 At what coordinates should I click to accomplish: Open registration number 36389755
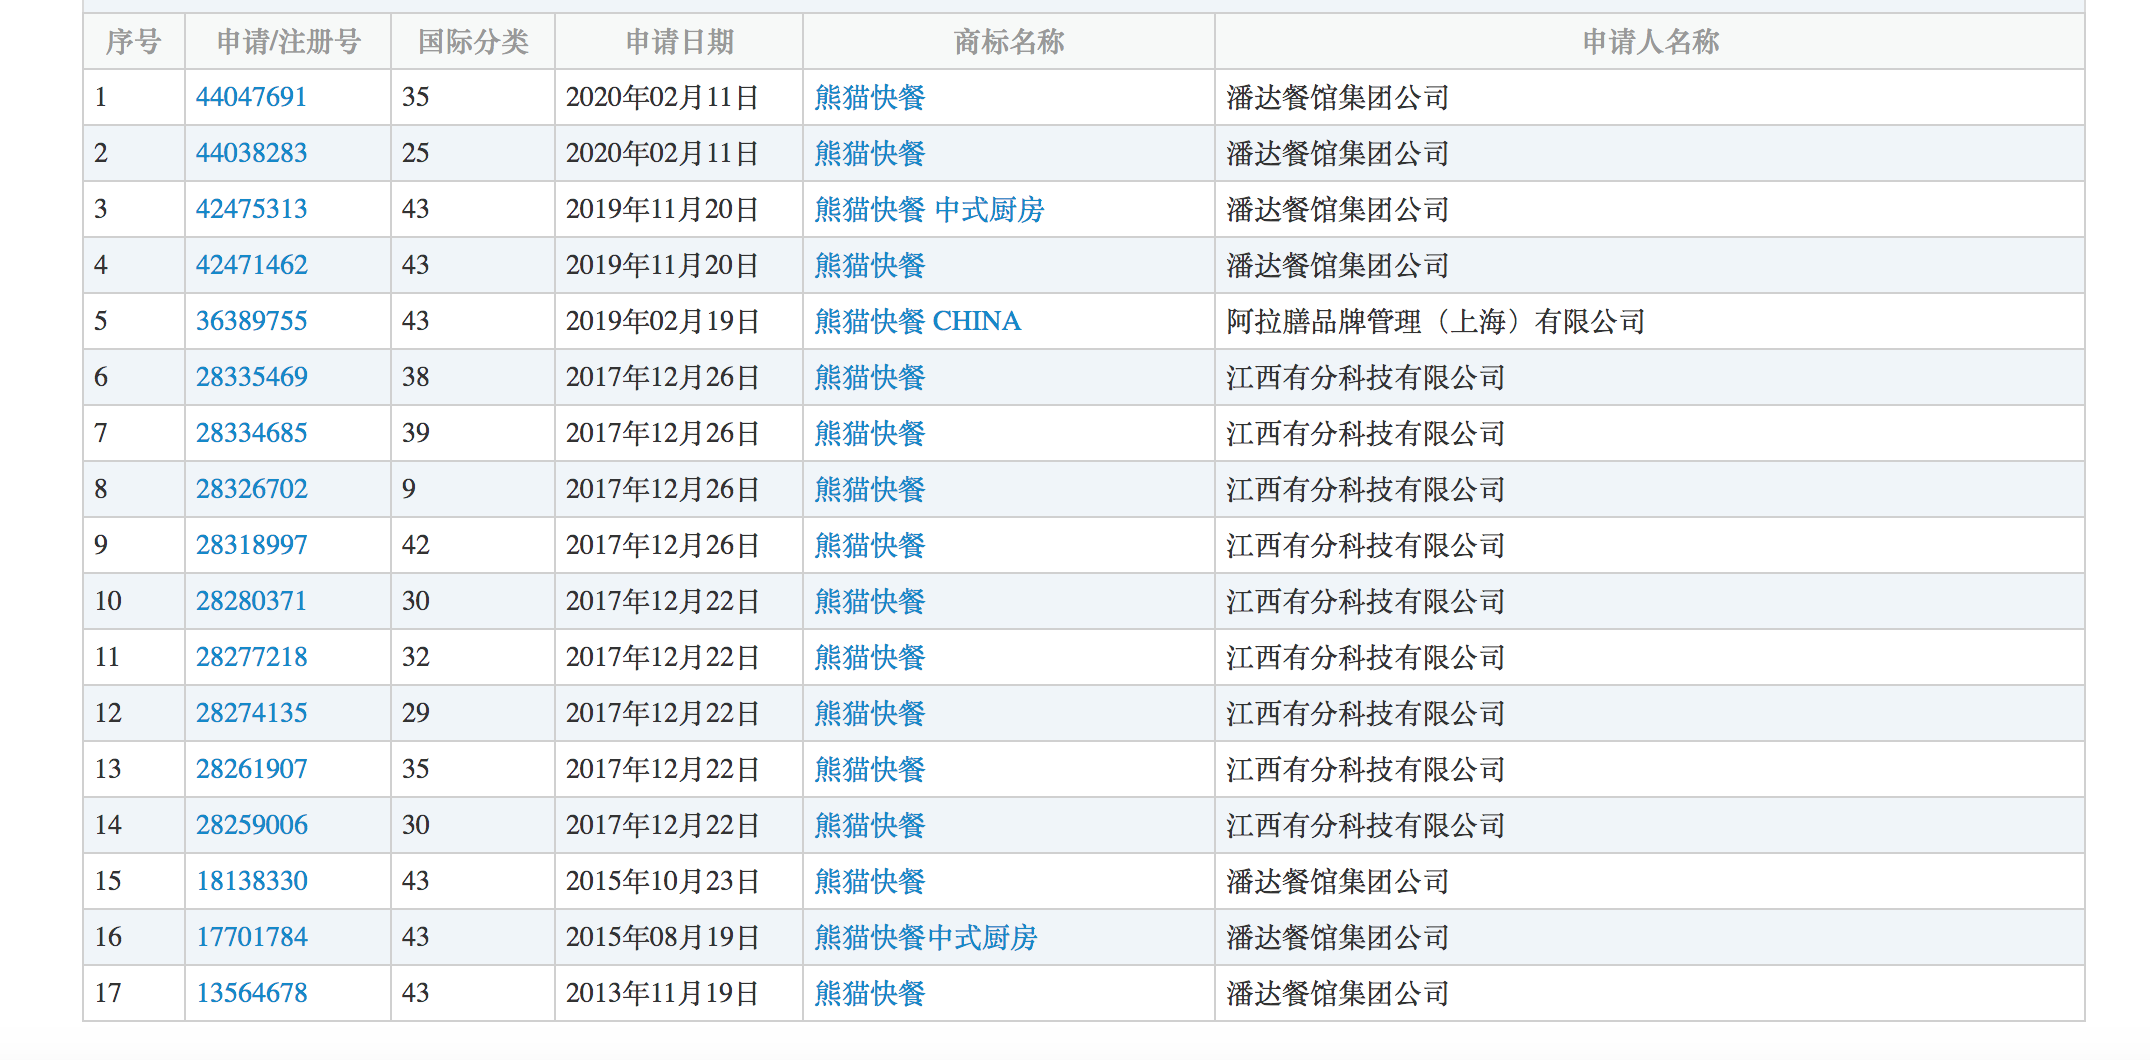(251, 321)
